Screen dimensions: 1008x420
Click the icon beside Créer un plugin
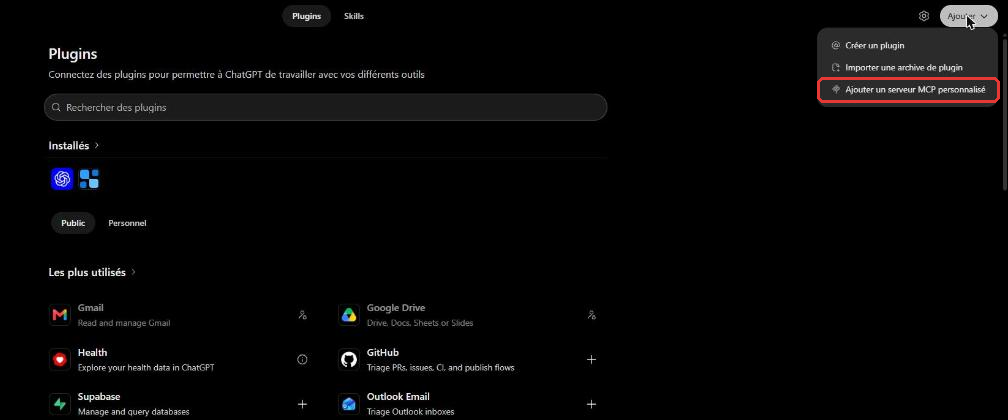coord(836,46)
